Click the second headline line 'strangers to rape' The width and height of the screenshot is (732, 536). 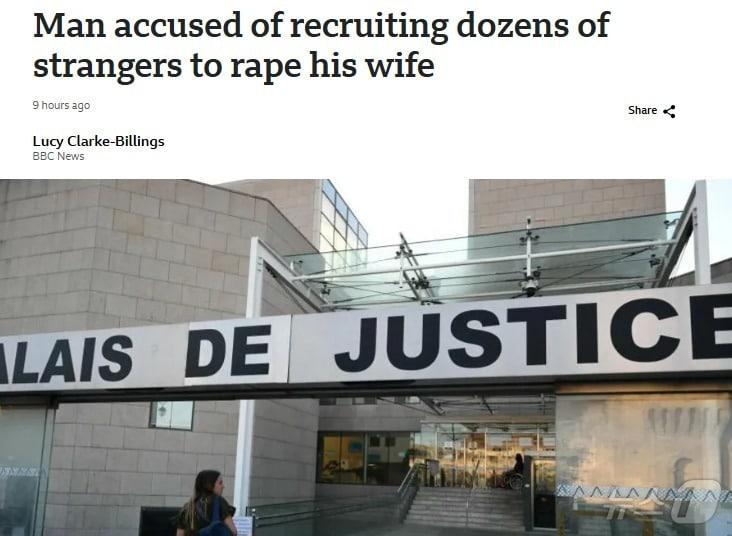(169, 66)
